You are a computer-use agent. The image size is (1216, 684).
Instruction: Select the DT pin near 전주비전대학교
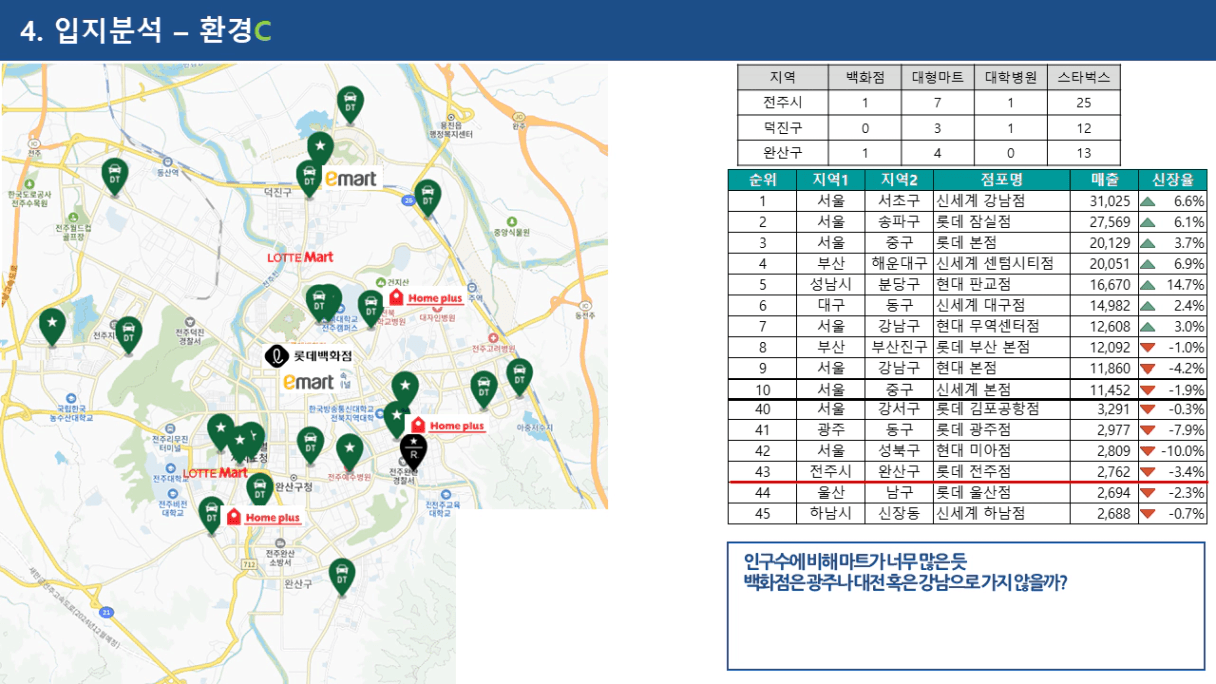tap(211, 515)
